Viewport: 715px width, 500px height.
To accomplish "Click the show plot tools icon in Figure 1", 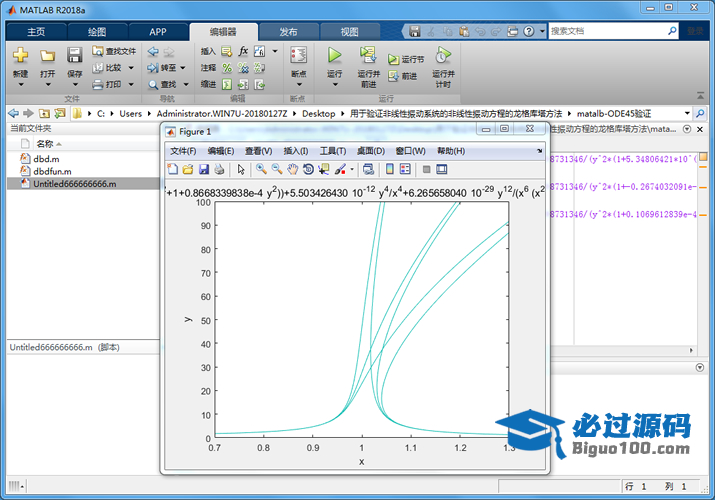I will (x=441, y=170).
